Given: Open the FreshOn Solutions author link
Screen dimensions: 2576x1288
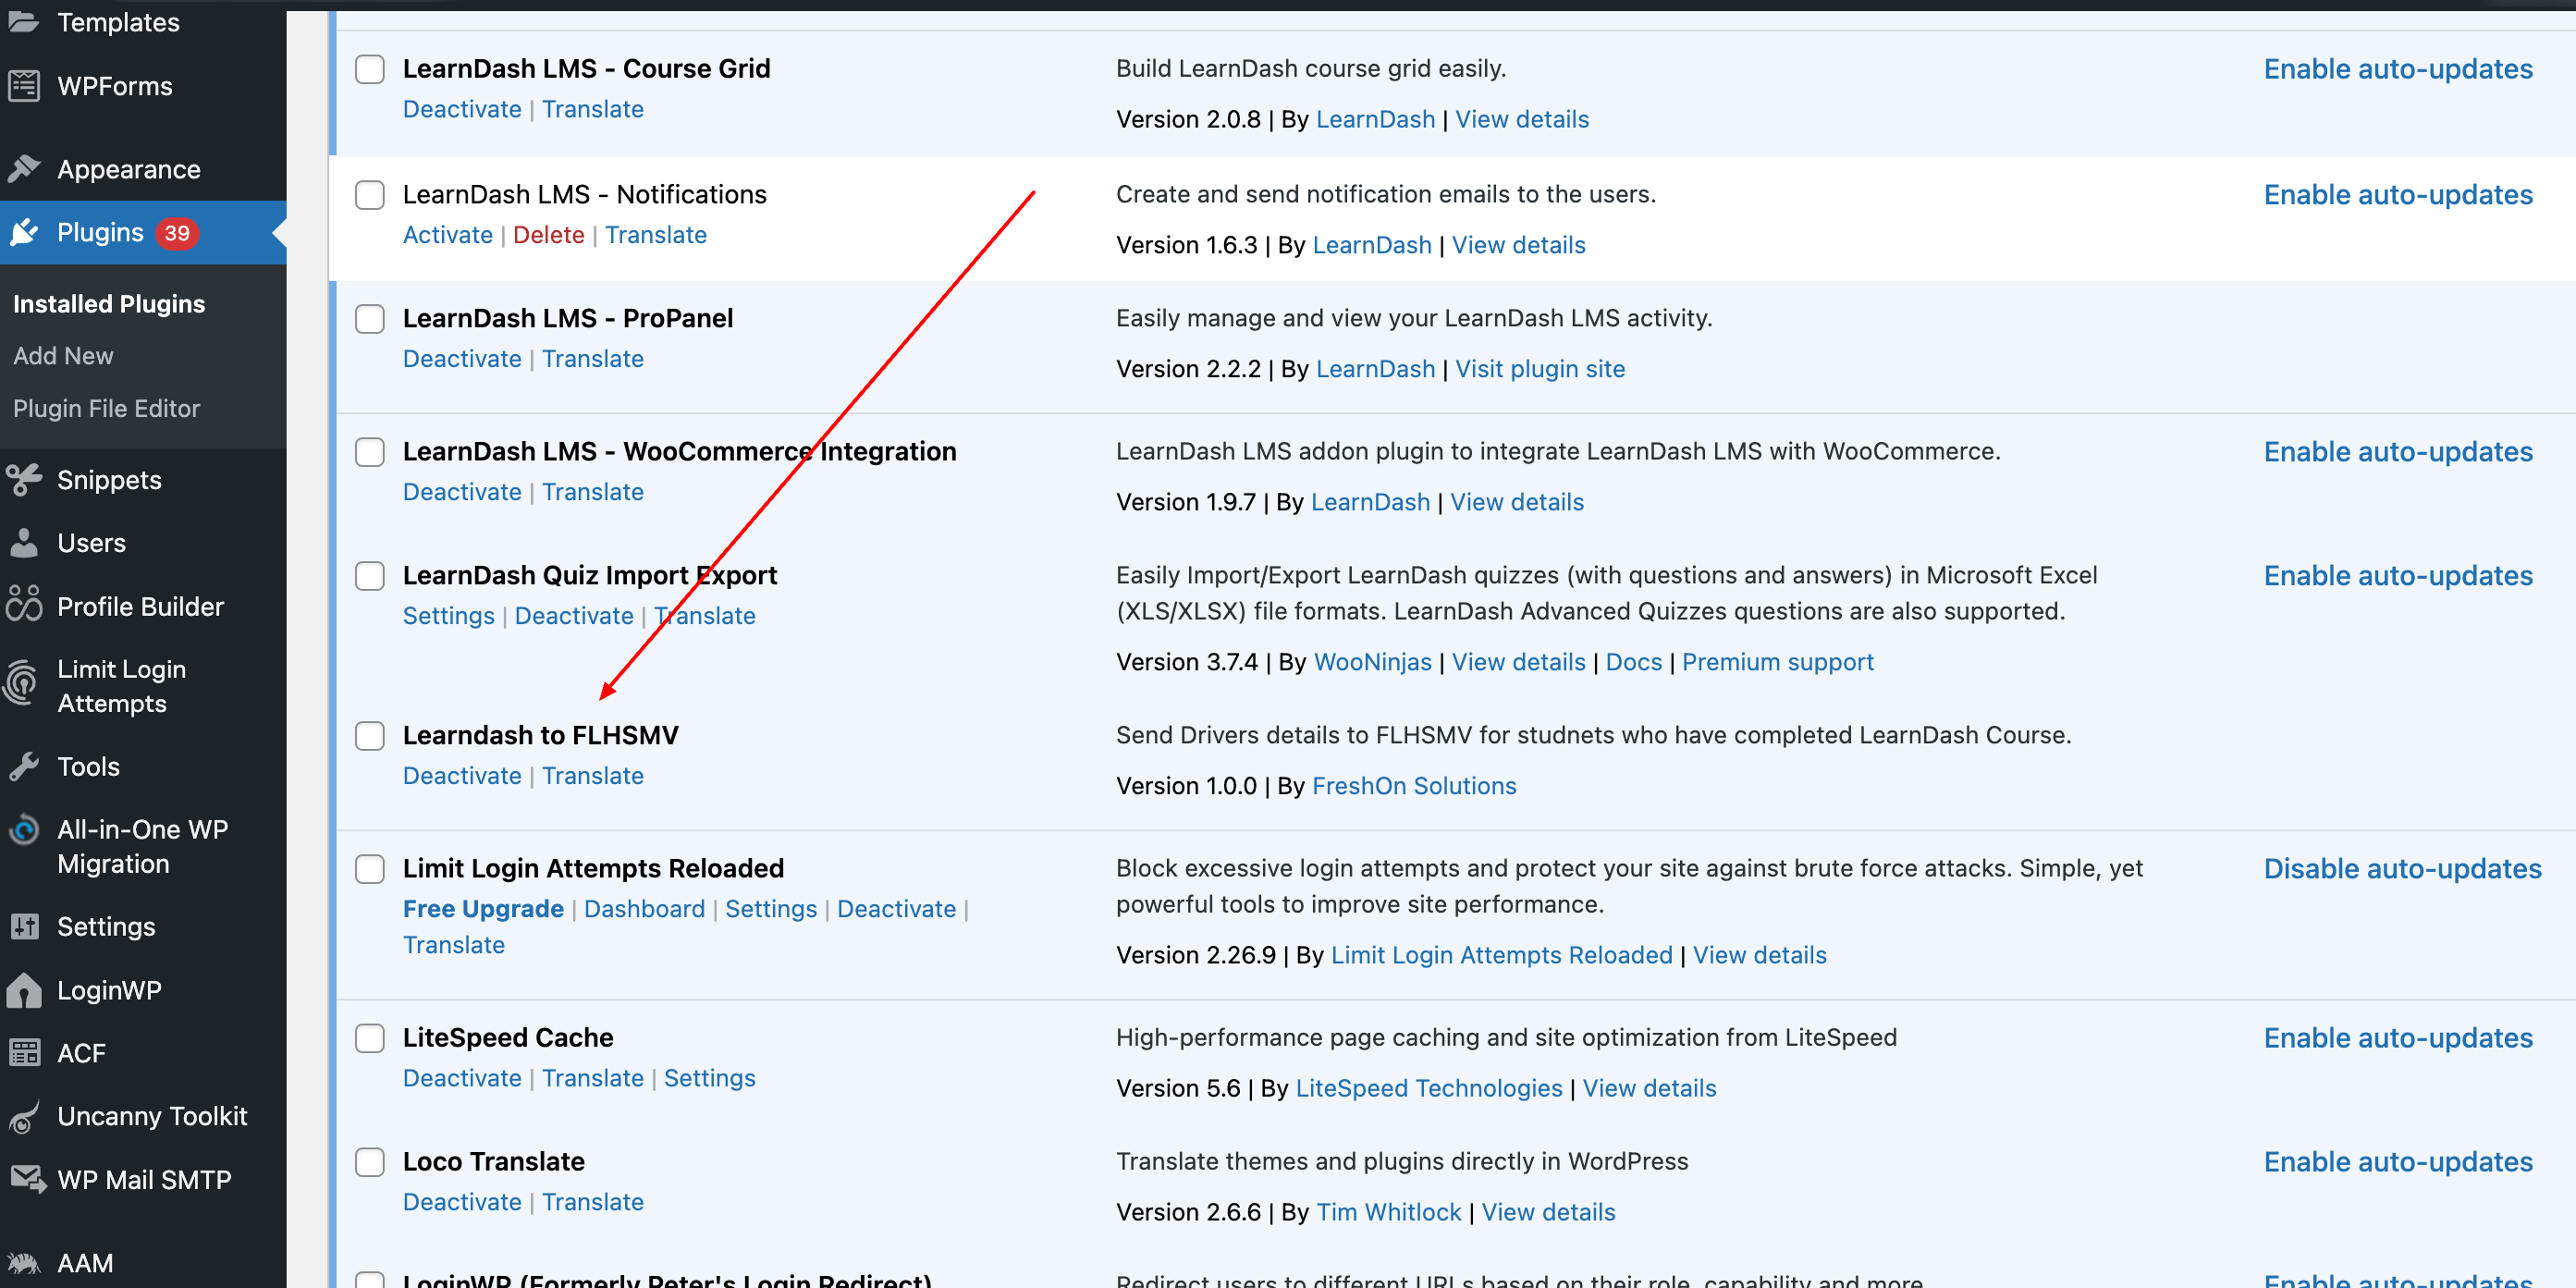Looking at the screenshot, I should coord(1413,786).
